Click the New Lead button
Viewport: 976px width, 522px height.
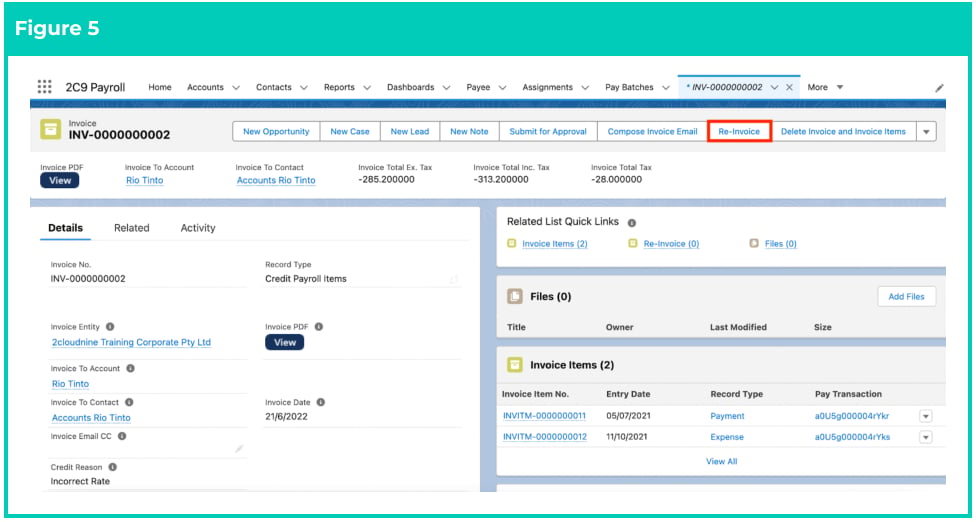click(410, 131)
